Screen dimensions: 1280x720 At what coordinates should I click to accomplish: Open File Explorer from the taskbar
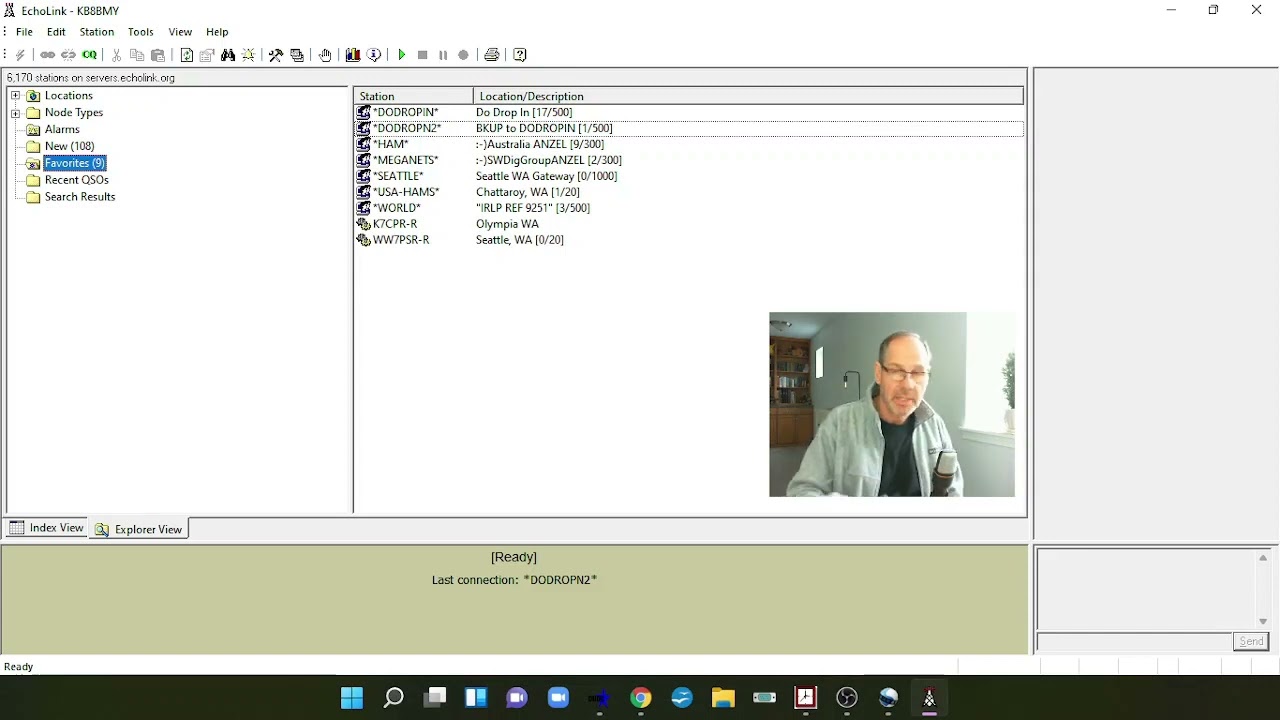tap(723, 698)
